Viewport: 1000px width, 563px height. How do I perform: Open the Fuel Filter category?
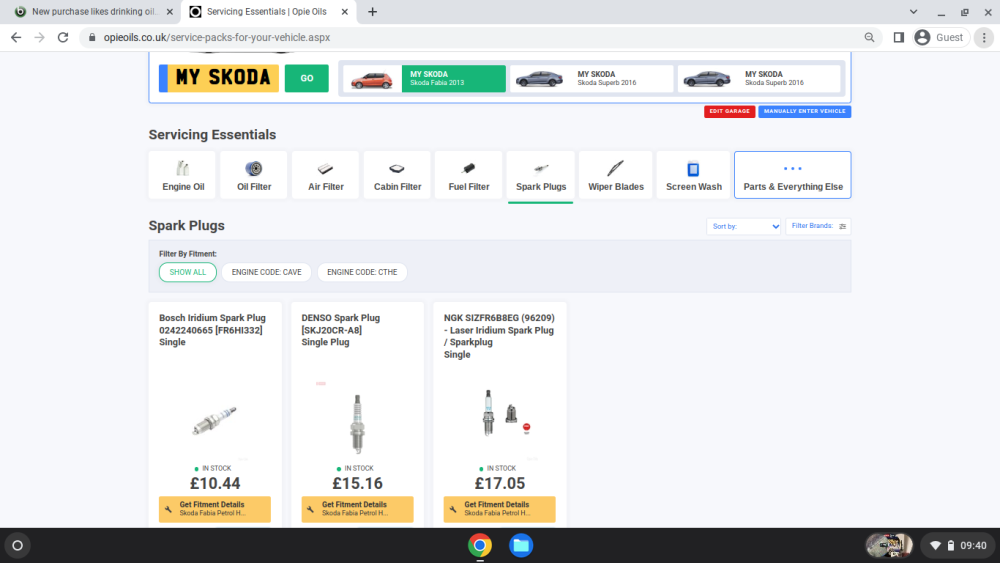click(469, 175)
